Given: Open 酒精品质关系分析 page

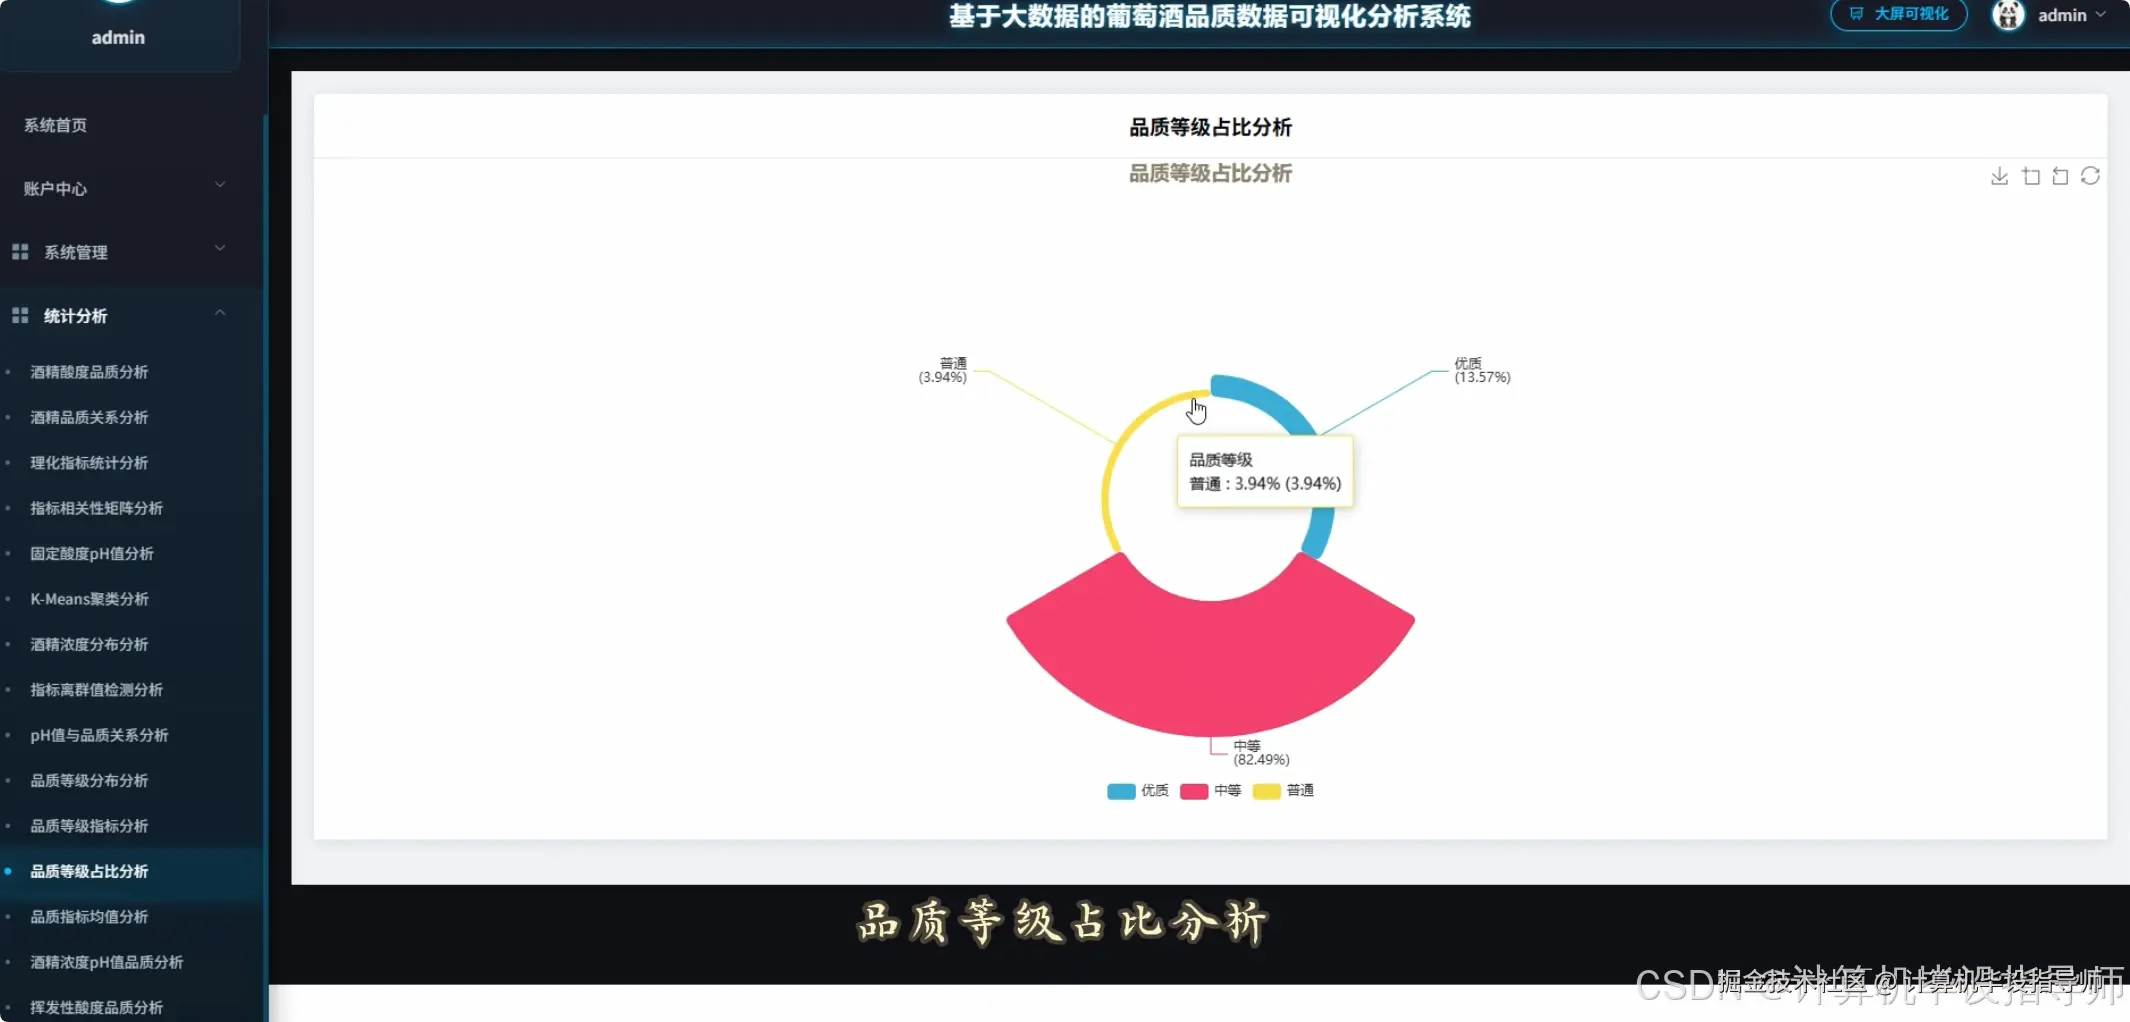Looking at the screenshot, I should (89, 417).
